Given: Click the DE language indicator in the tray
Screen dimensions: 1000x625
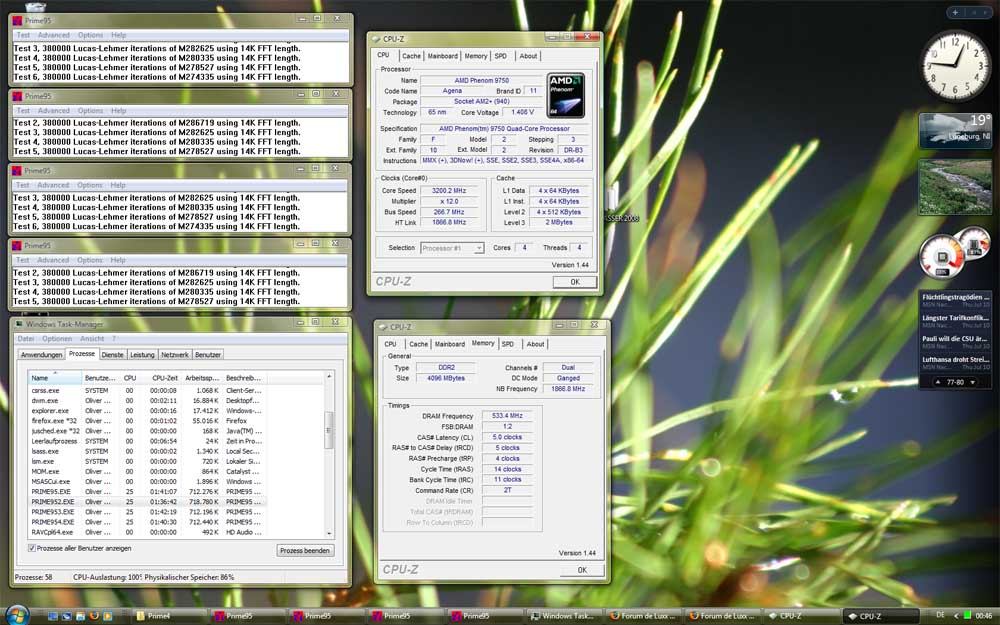Looking at the screenshot, I should coord(940,615).
